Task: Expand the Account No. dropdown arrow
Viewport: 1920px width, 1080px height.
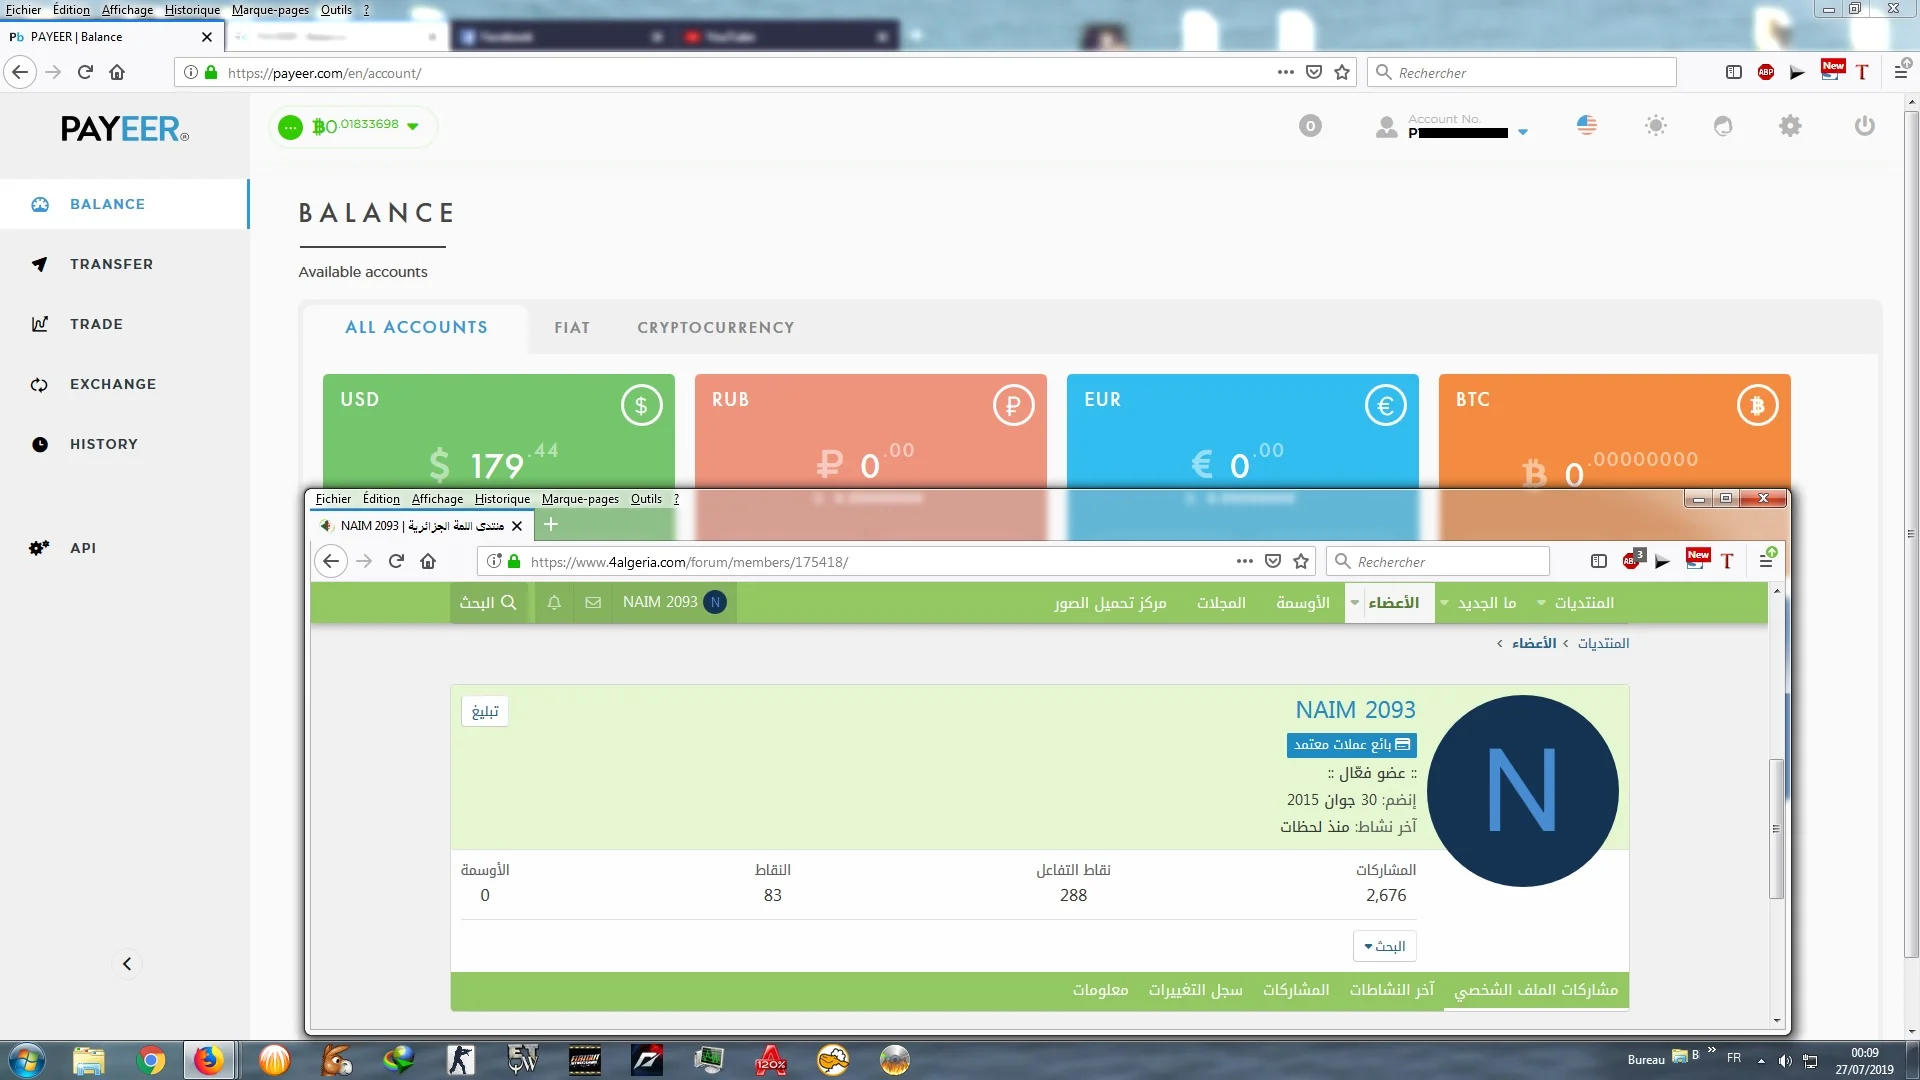Action: [1523, 132]
